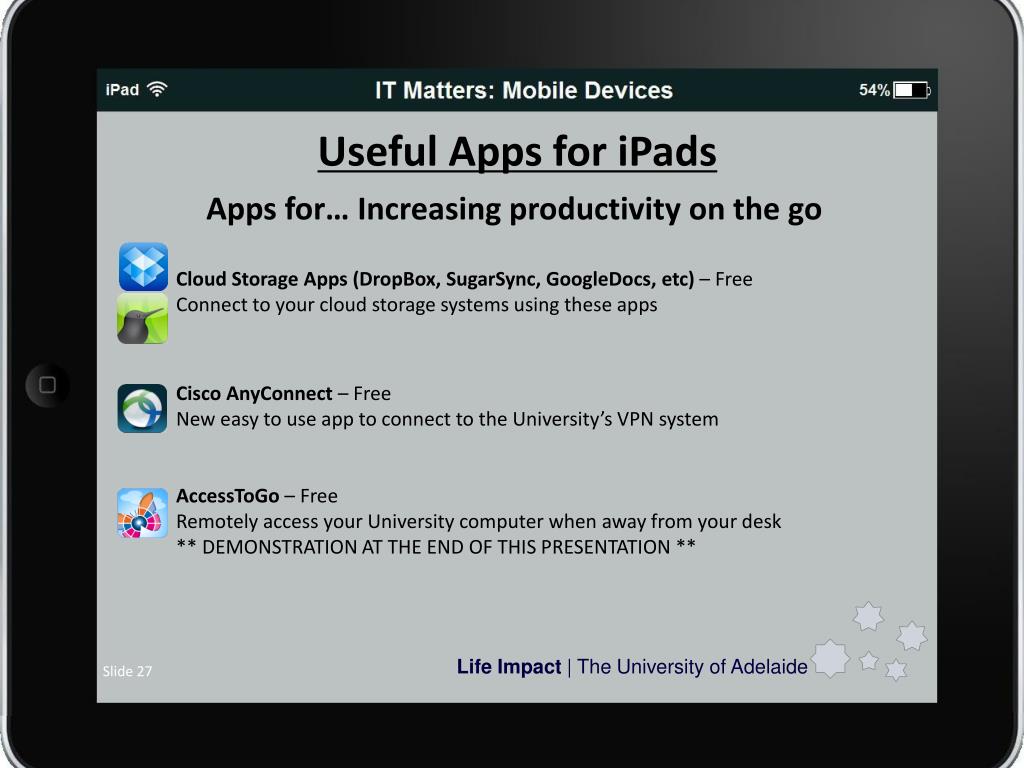This screenshot has height=768, width=1024.
Task: Click the "Useful Apps for iPads" heading
Action: point(517,152)
